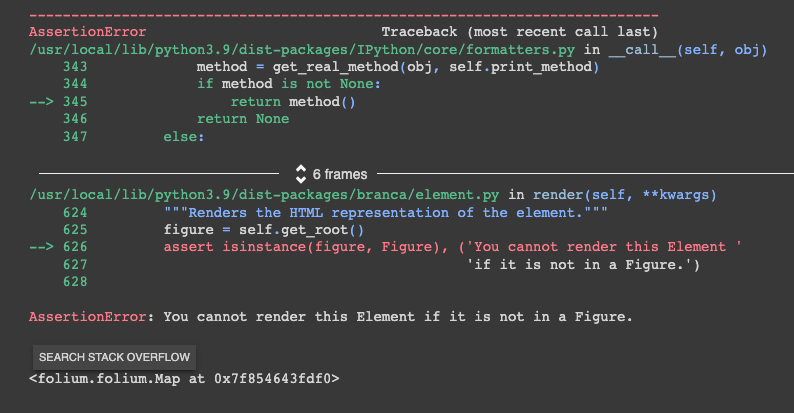The image size is (794, 413).
Task: Click 'else:' on line 347
Action: [x=184, y=137]
